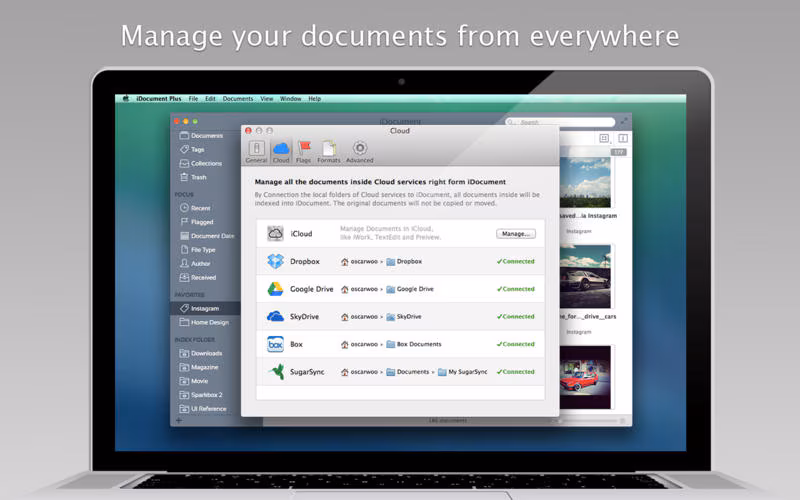
Task: Open the Formats preferences tab
Action: 329,152
